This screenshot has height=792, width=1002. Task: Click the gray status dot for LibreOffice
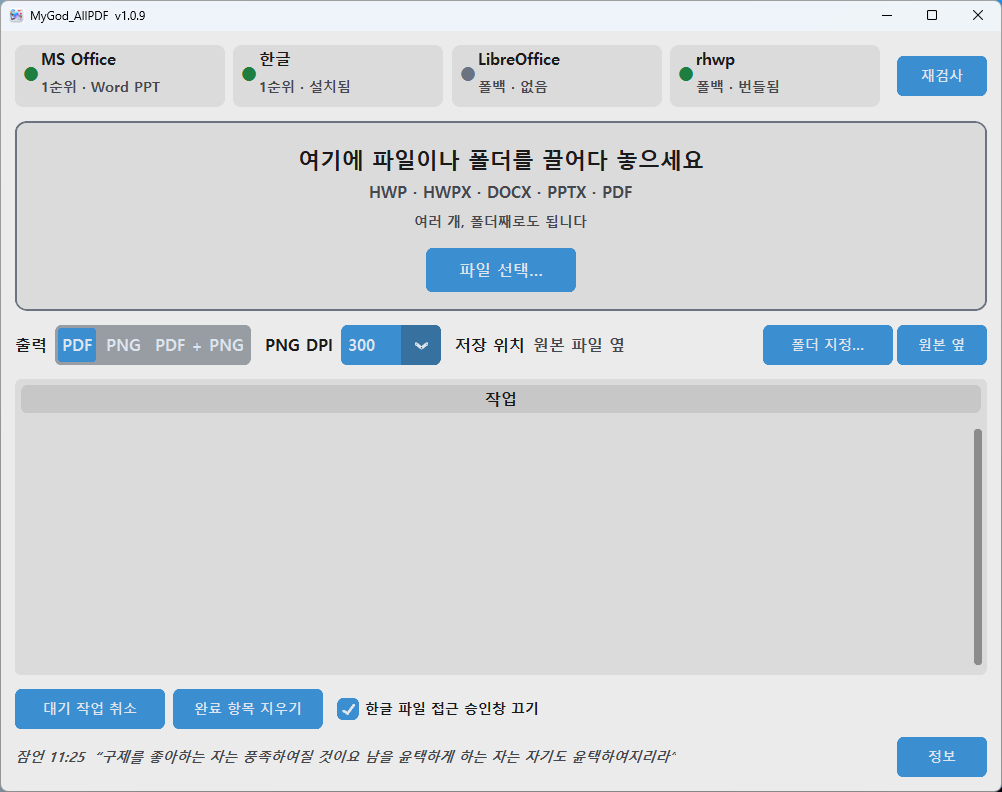tap(468, 74)
